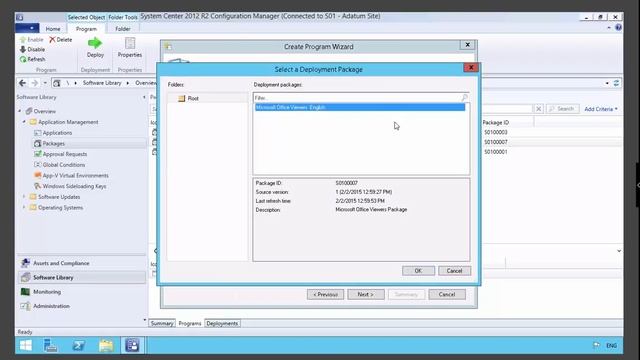Click Disable in the ribbon
This screenshot has height=360, width=640.
(x=32, y=49)
